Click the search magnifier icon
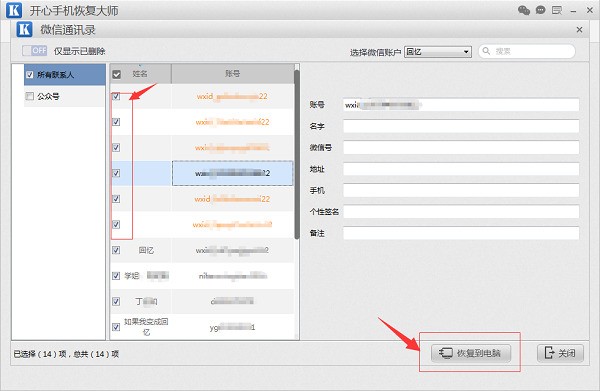This screenshot has height=391, width=600. click(x=486, y=51)
